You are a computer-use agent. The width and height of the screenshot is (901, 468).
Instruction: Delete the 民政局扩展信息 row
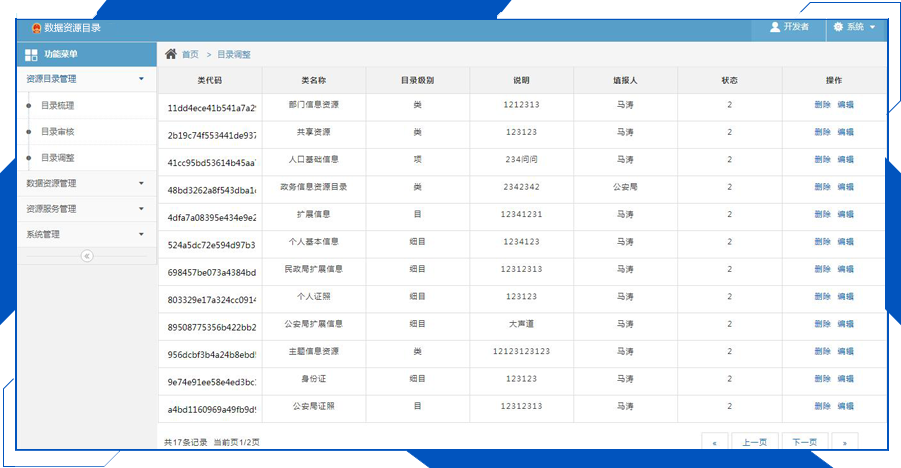point(822,269)
